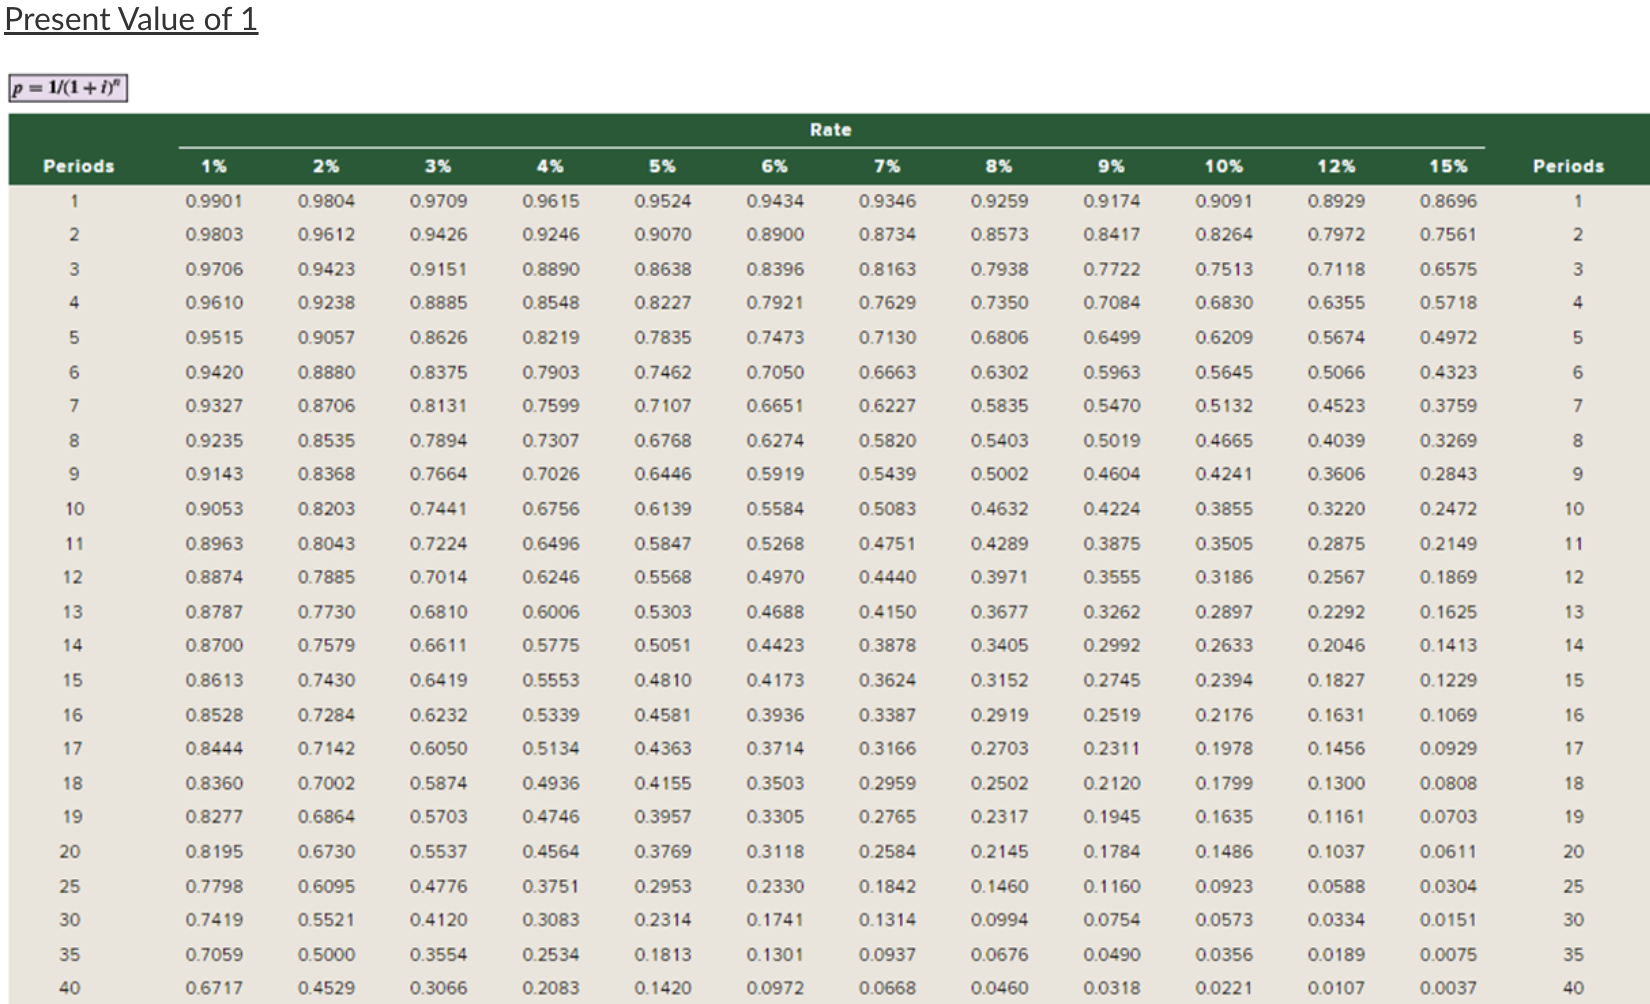Click cell 0.2584 in the 7% column
This screenshot has height=1004, width=1650.
coord(887,851)
